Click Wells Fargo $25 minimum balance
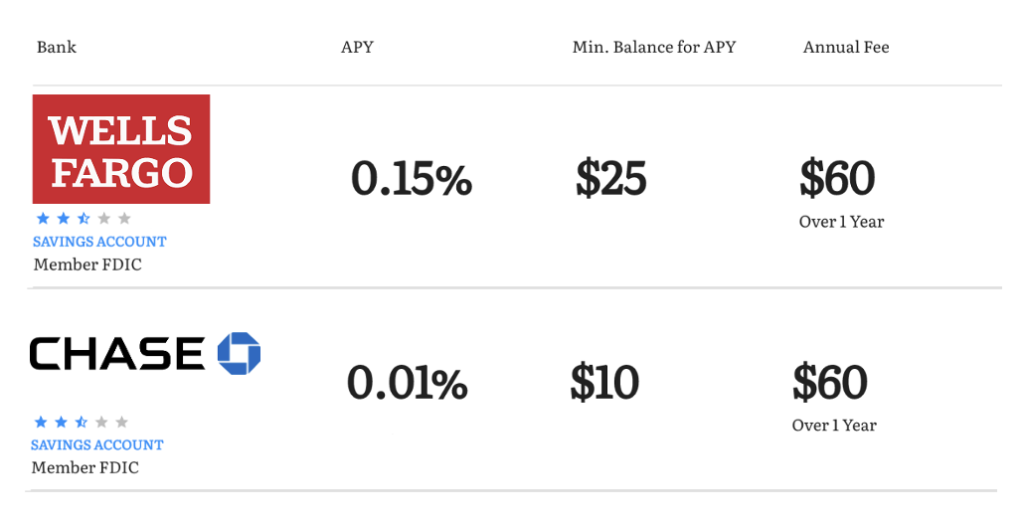 [x=611, y=178]
